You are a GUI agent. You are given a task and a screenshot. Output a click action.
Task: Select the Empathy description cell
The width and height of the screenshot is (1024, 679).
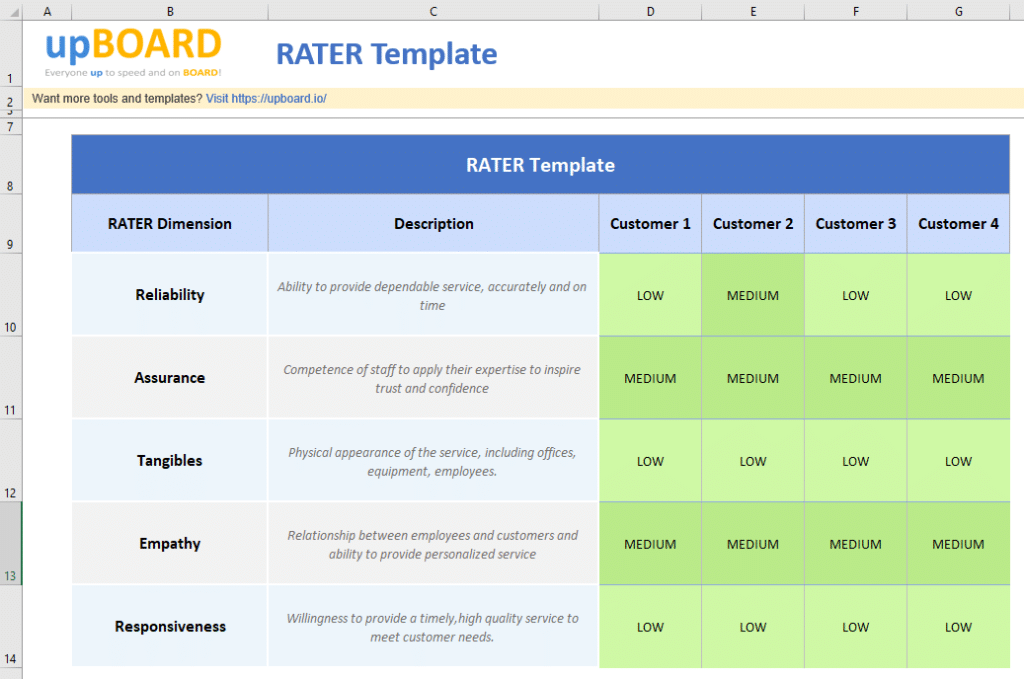pyautogui.click(x=433, y=543)
